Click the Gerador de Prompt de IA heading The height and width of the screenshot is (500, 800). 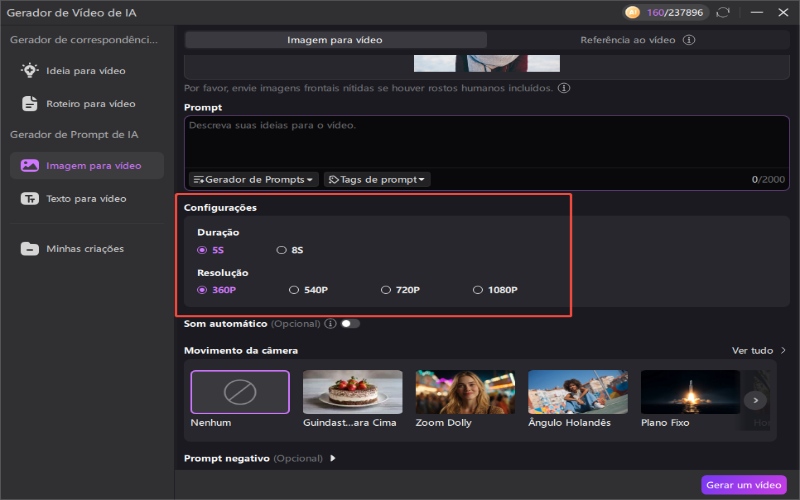point(74,135)
